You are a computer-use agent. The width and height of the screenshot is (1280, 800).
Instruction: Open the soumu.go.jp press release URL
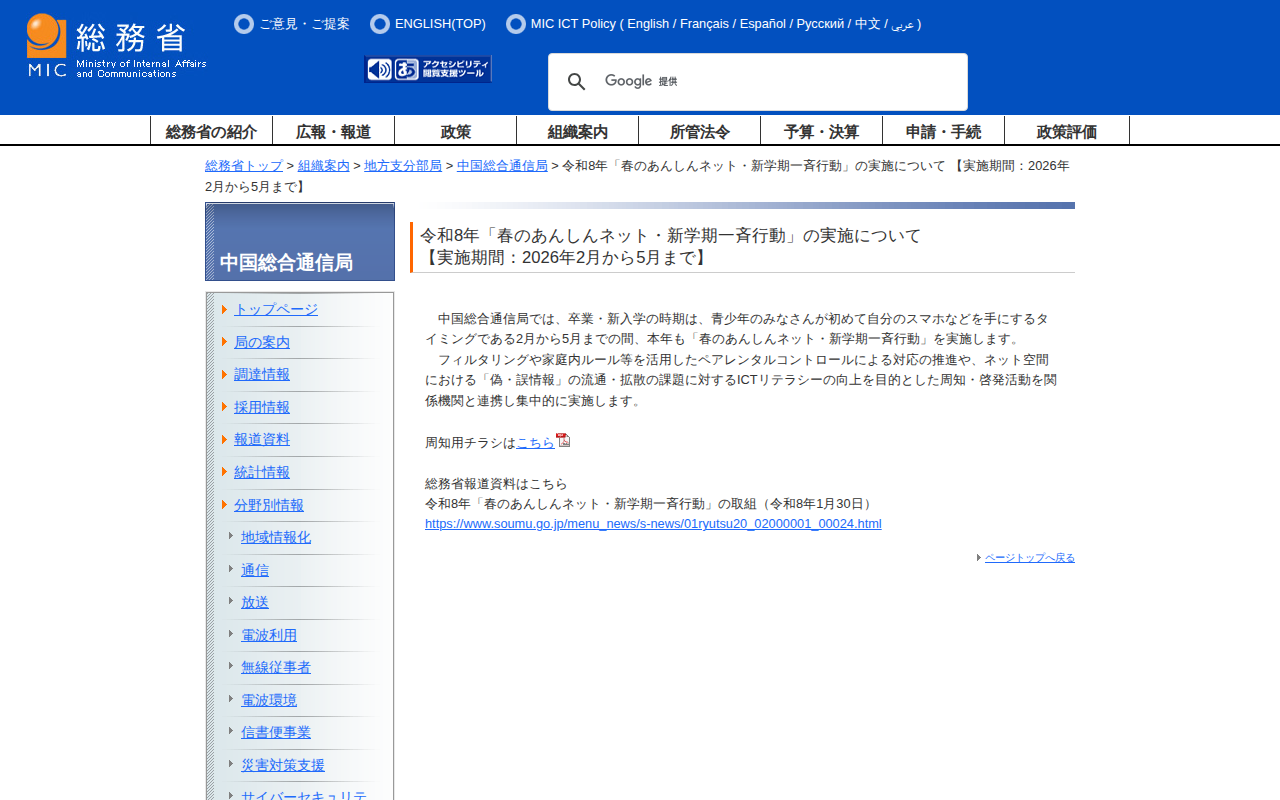653,523
